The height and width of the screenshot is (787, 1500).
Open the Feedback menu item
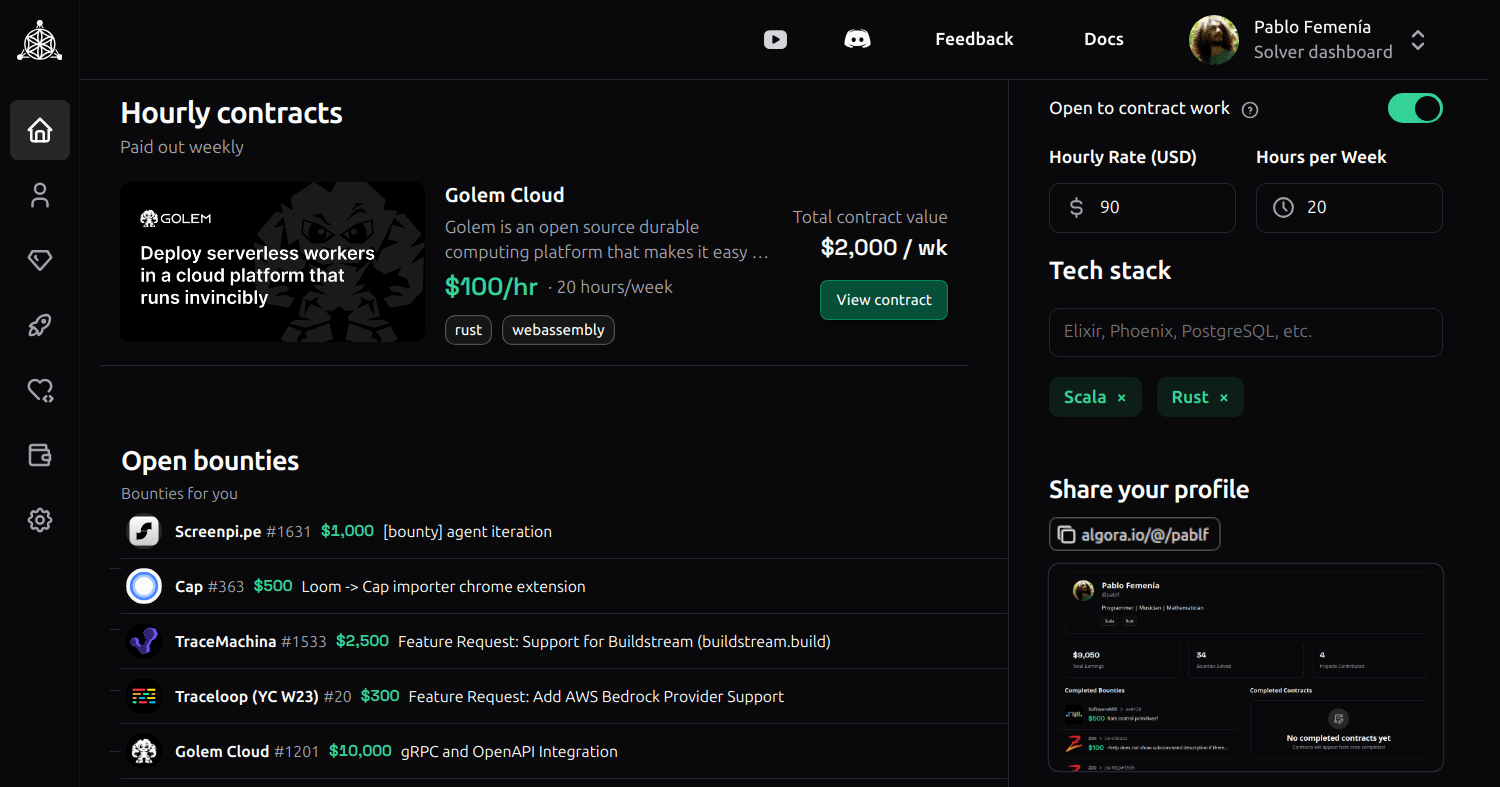click(x=974, y=39)
